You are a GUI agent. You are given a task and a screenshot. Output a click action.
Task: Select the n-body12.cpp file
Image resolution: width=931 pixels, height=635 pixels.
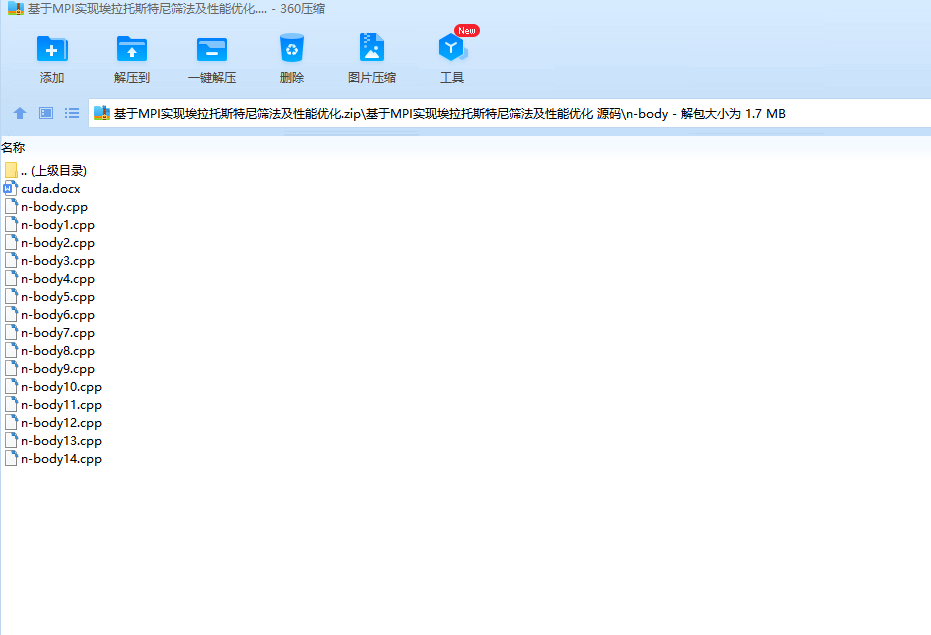click(53, 423)
